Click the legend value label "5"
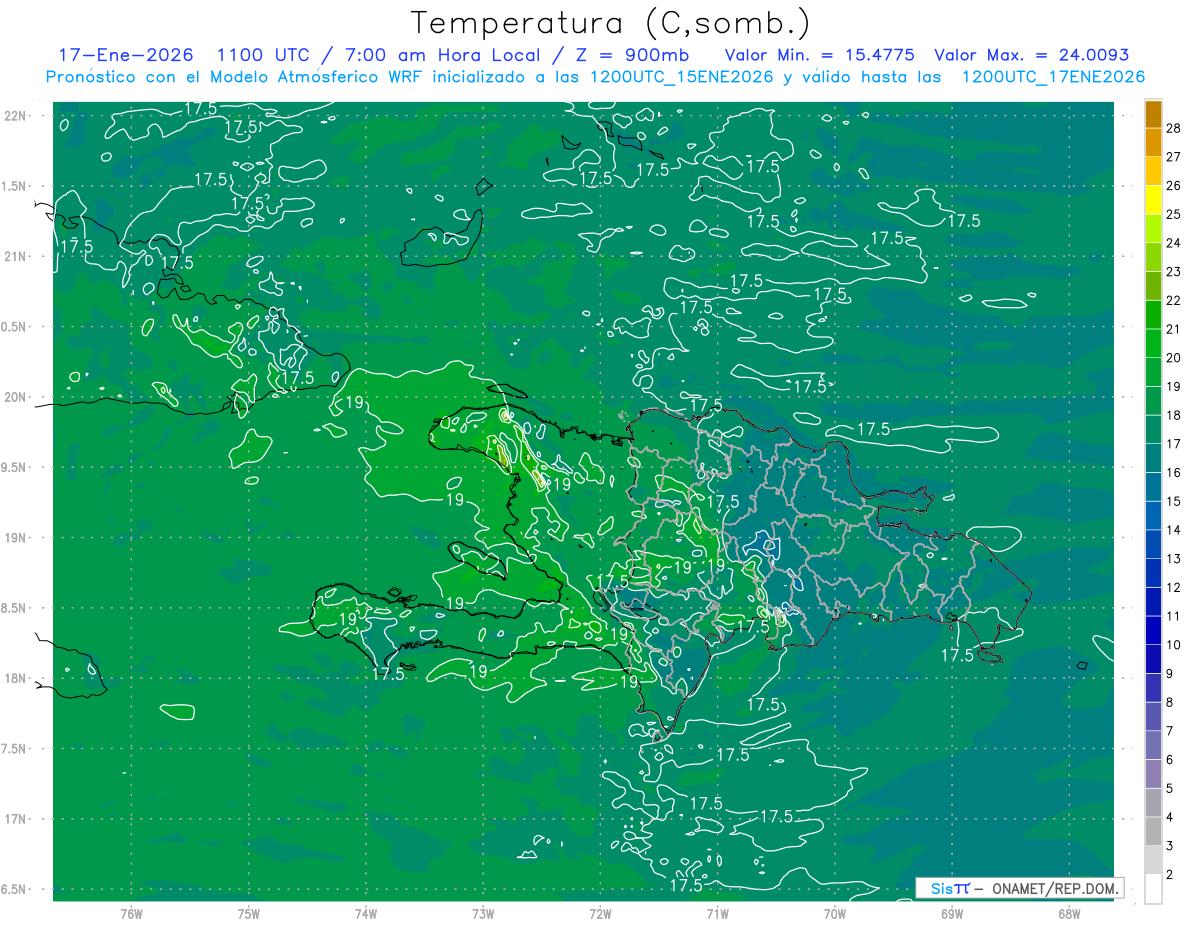1200x927 pixels. tap(1170, 788)
